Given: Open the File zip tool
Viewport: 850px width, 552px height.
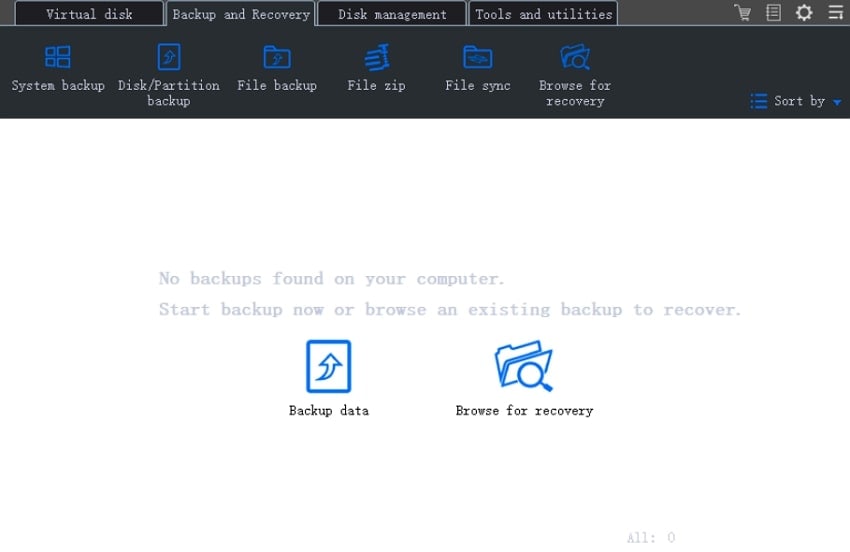Looking at the screenshot, I should click(376, 69).
